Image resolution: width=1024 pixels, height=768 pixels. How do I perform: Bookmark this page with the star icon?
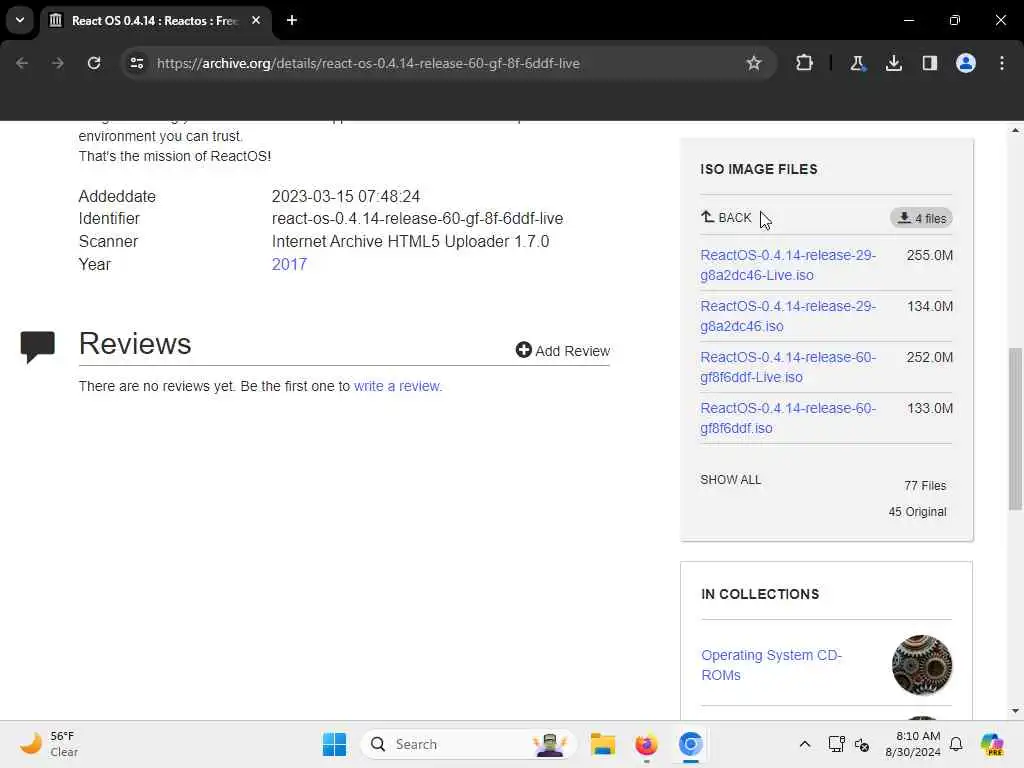(x=754, y=63)
